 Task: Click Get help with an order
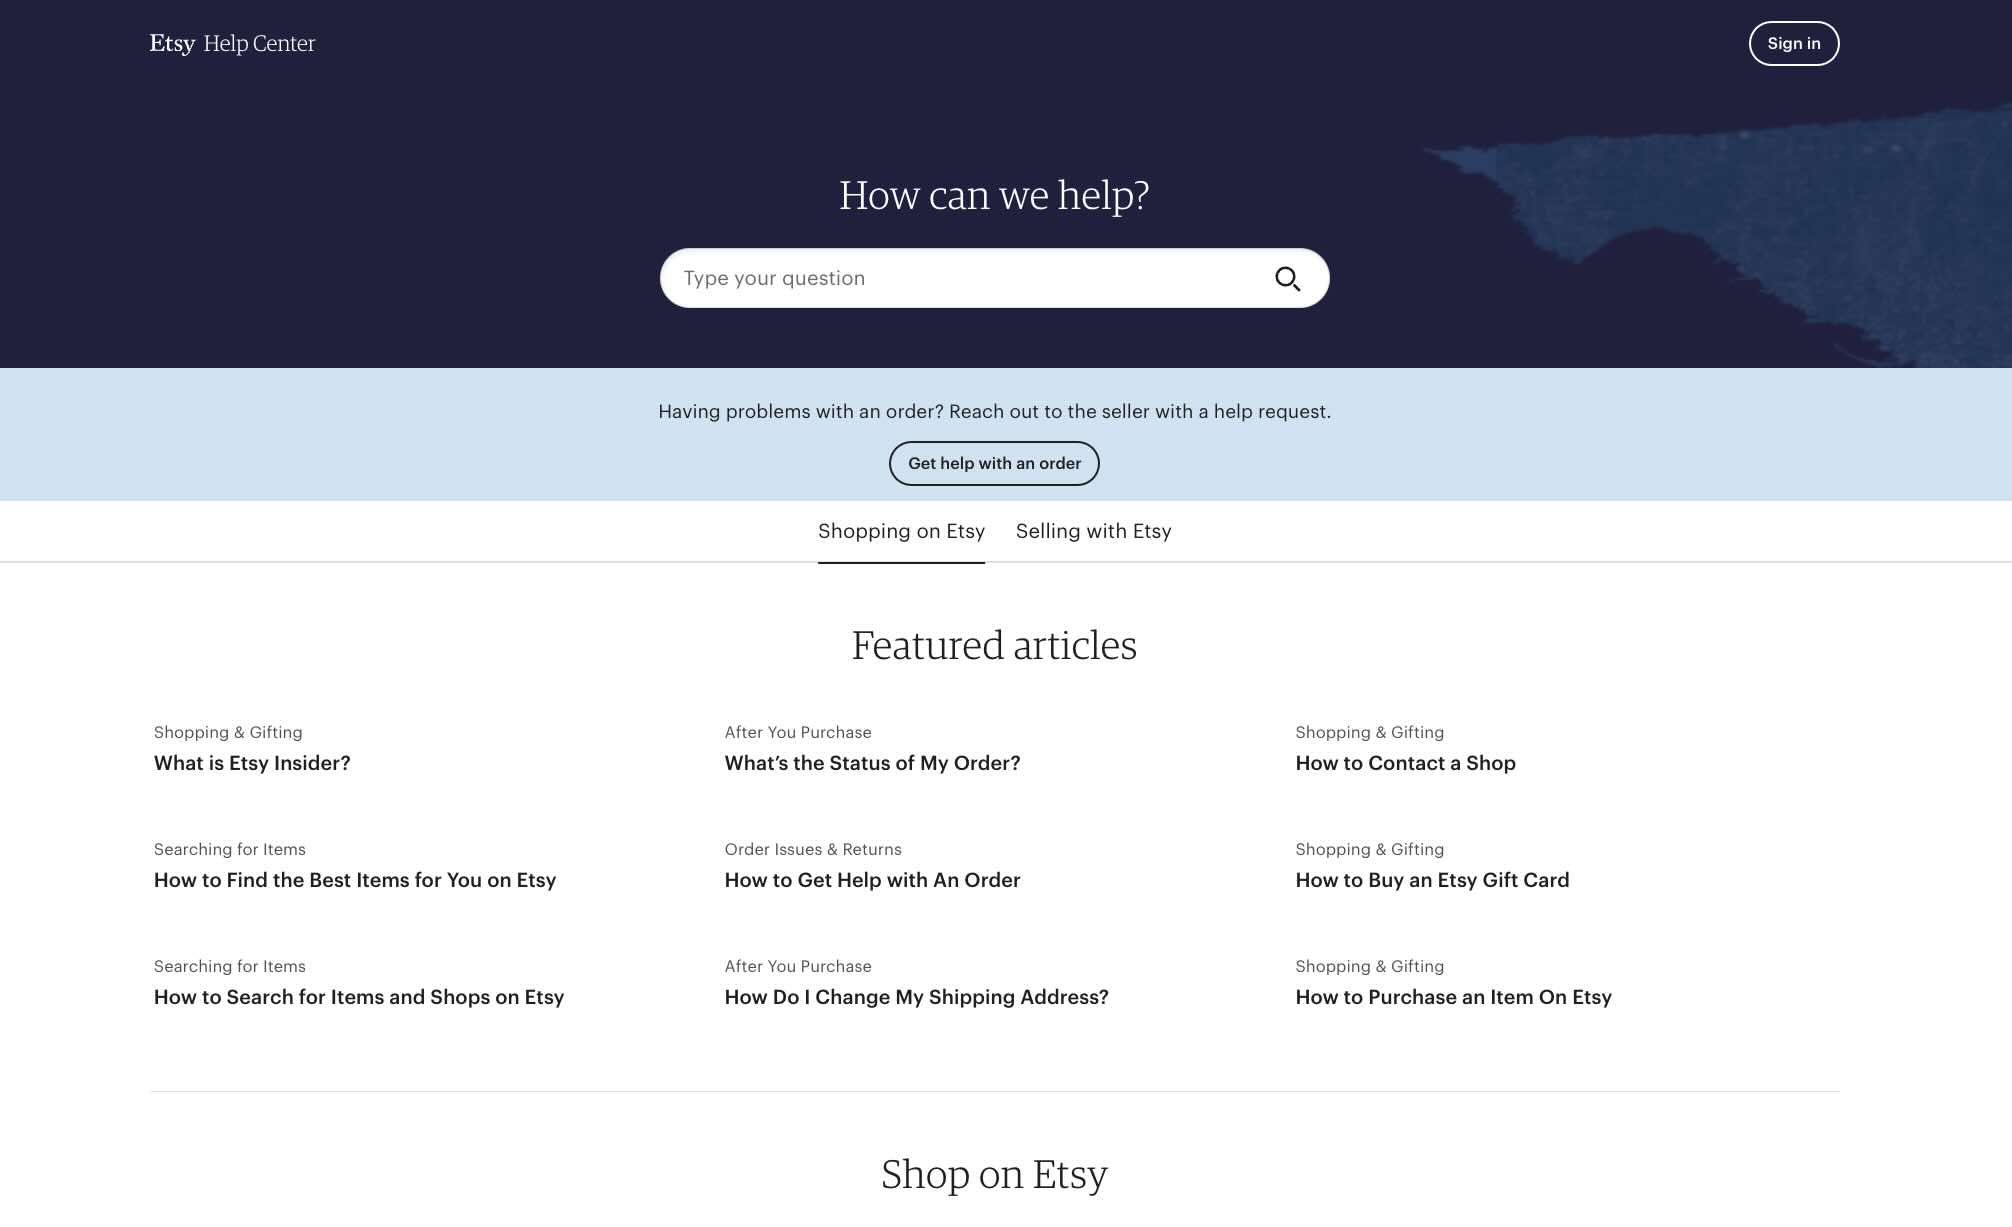tap(994, 463)
